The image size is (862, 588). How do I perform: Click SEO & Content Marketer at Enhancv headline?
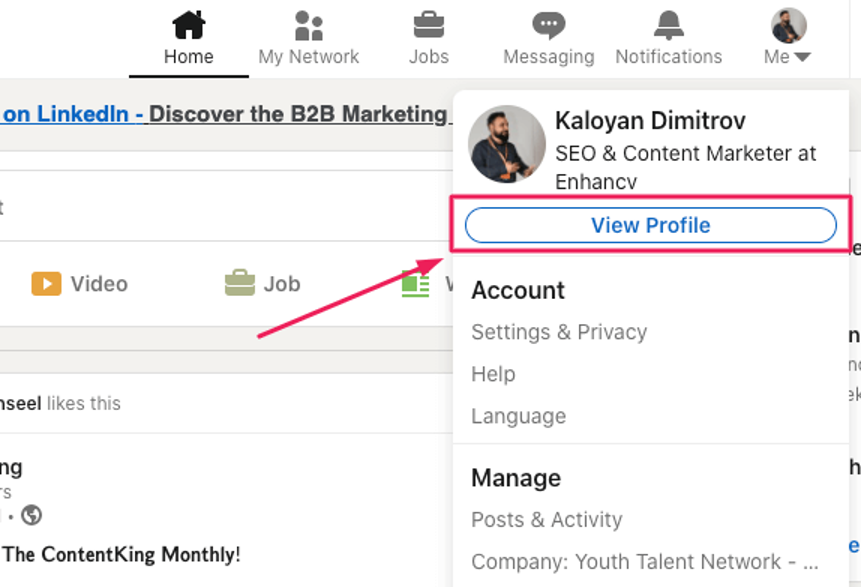686,167
